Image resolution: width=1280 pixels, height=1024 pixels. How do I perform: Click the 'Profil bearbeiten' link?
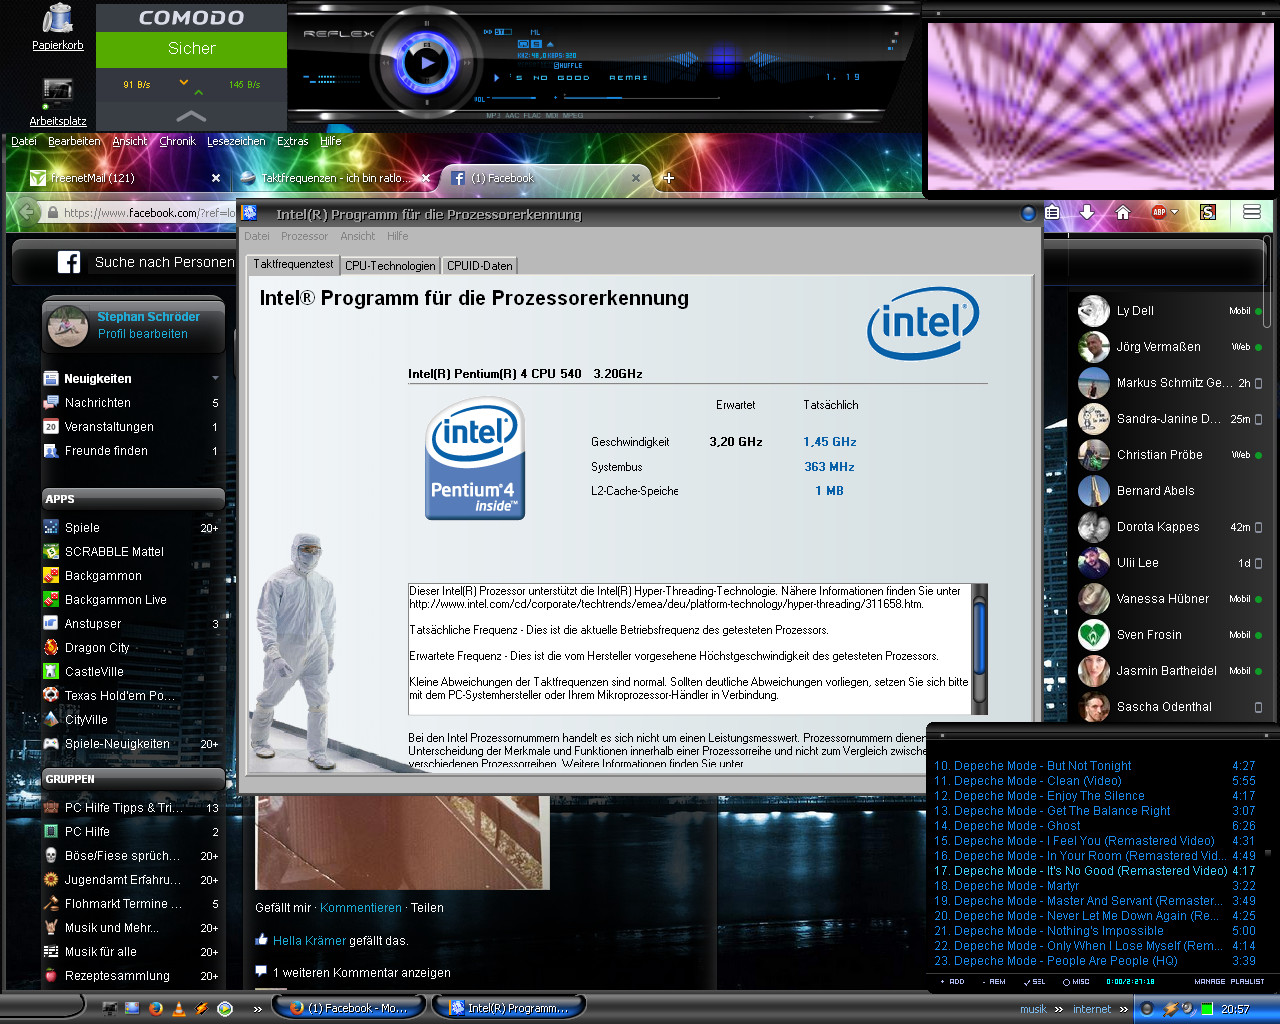[x=143, y=334]
